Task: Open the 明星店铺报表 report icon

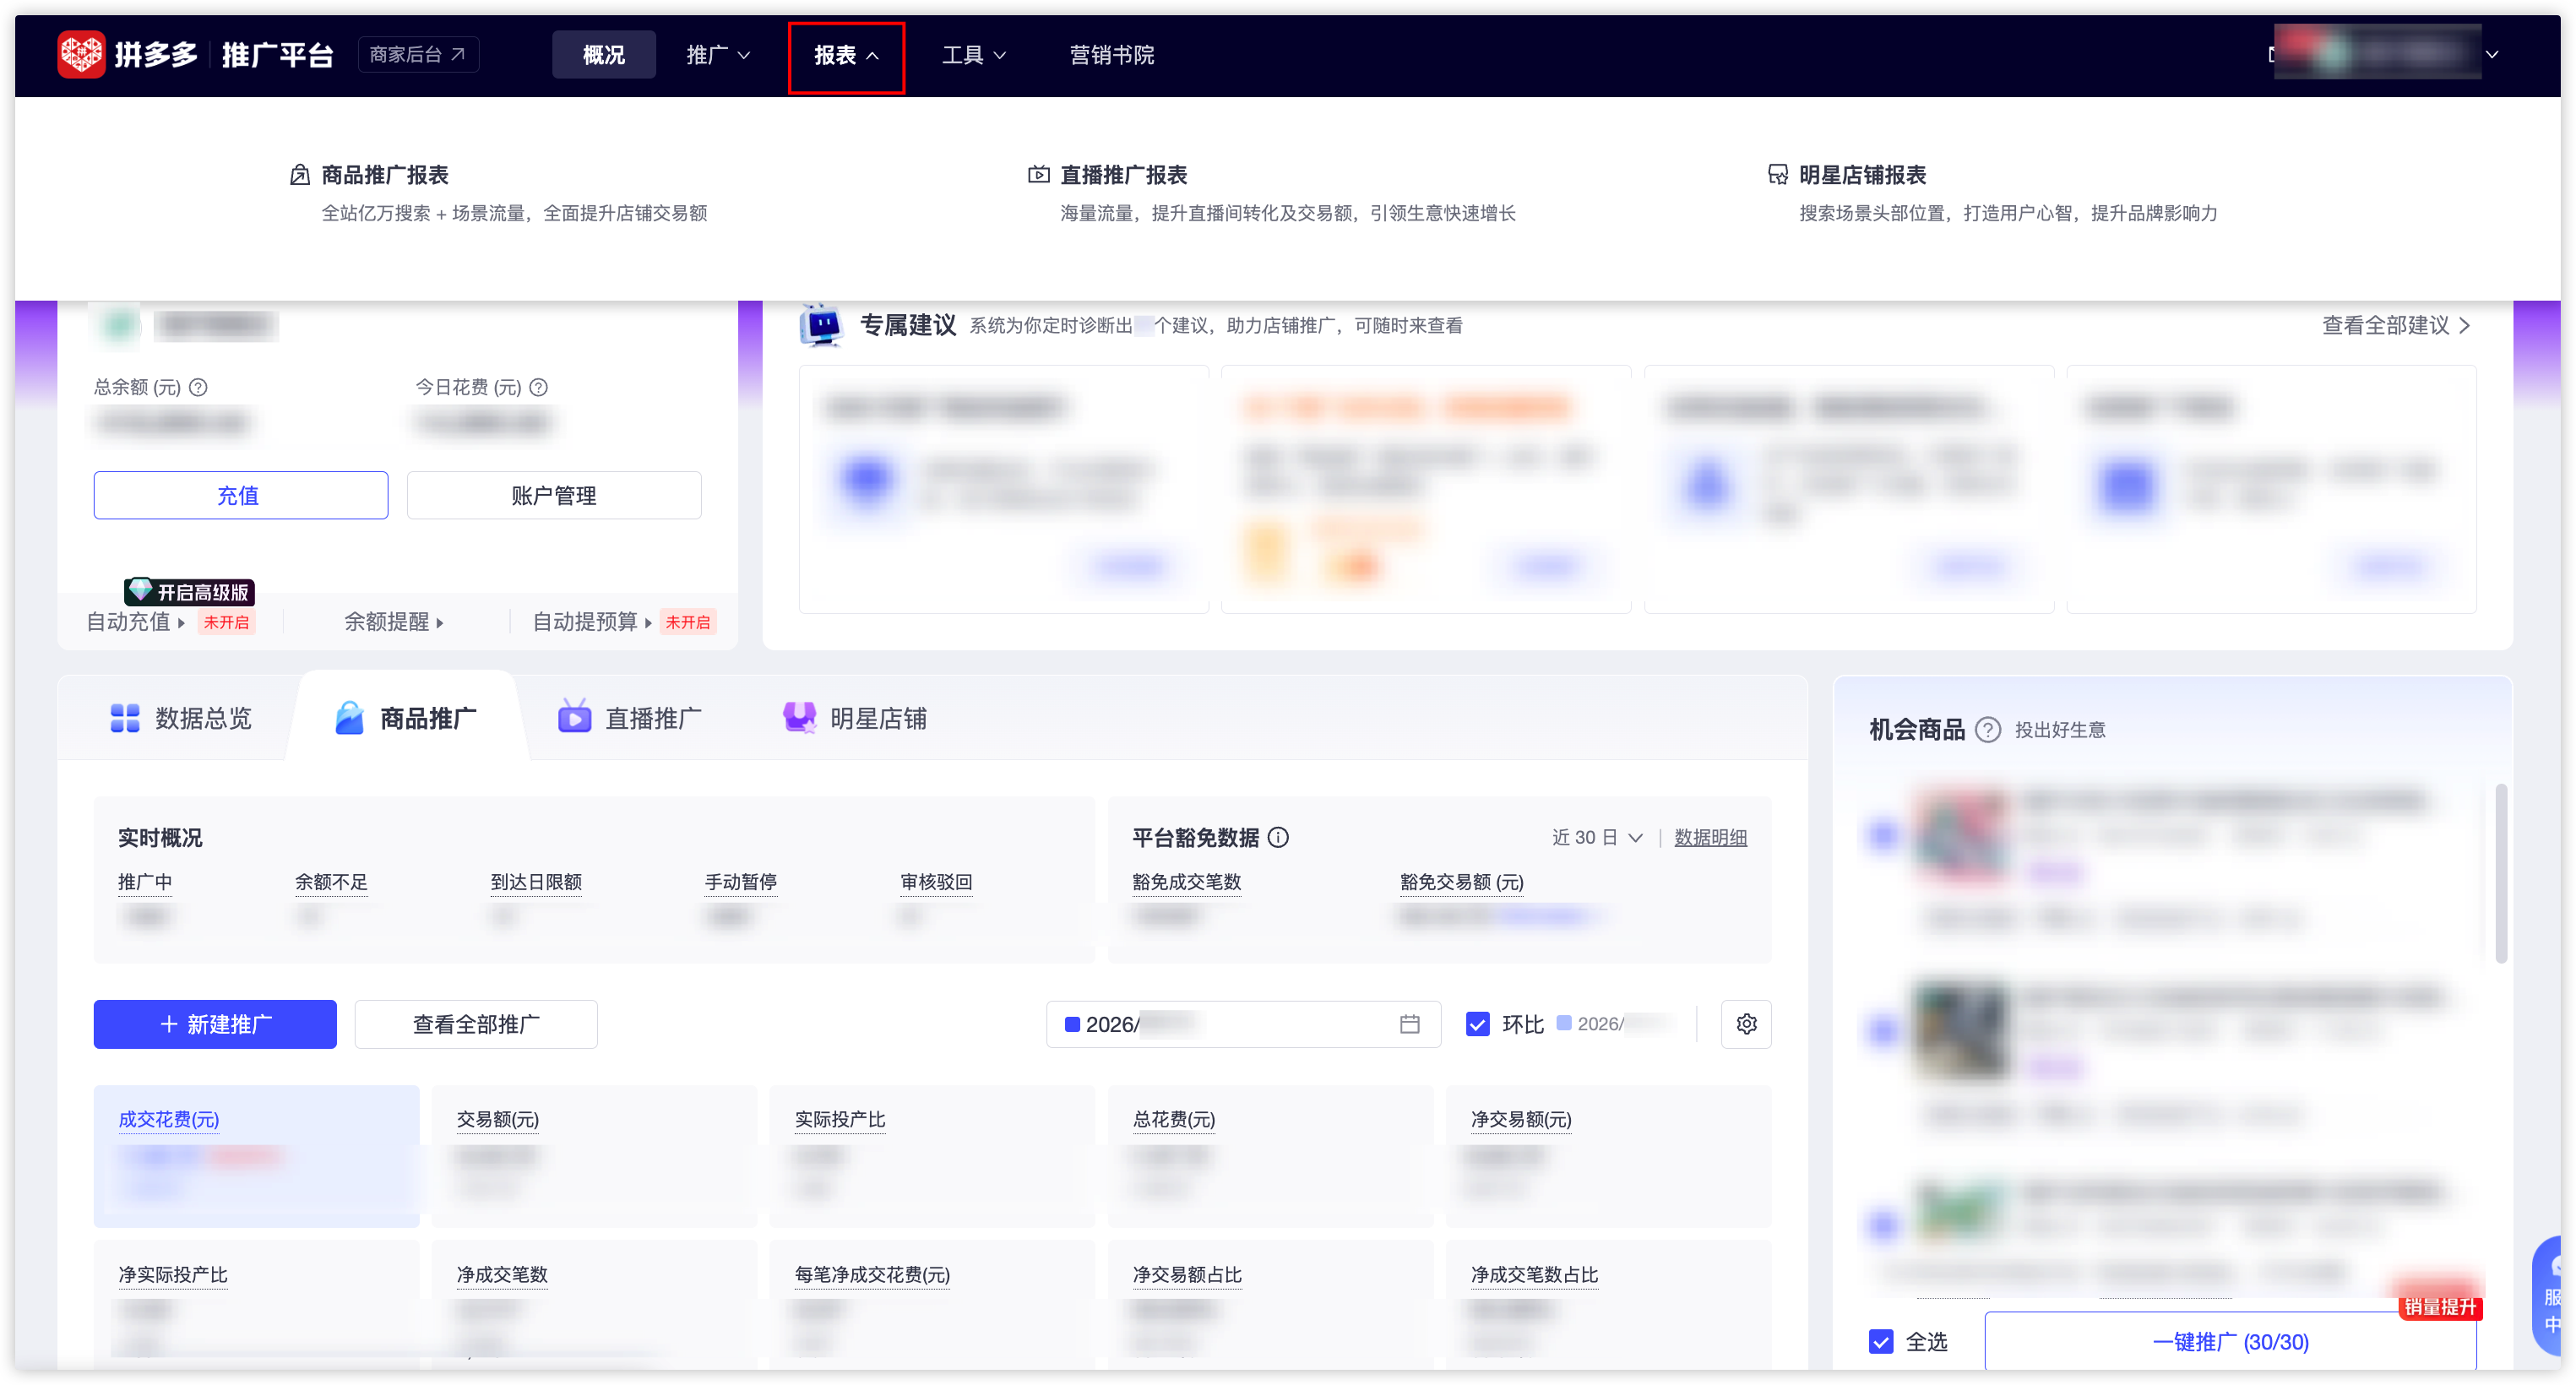Action: (x=1777, y=175)
